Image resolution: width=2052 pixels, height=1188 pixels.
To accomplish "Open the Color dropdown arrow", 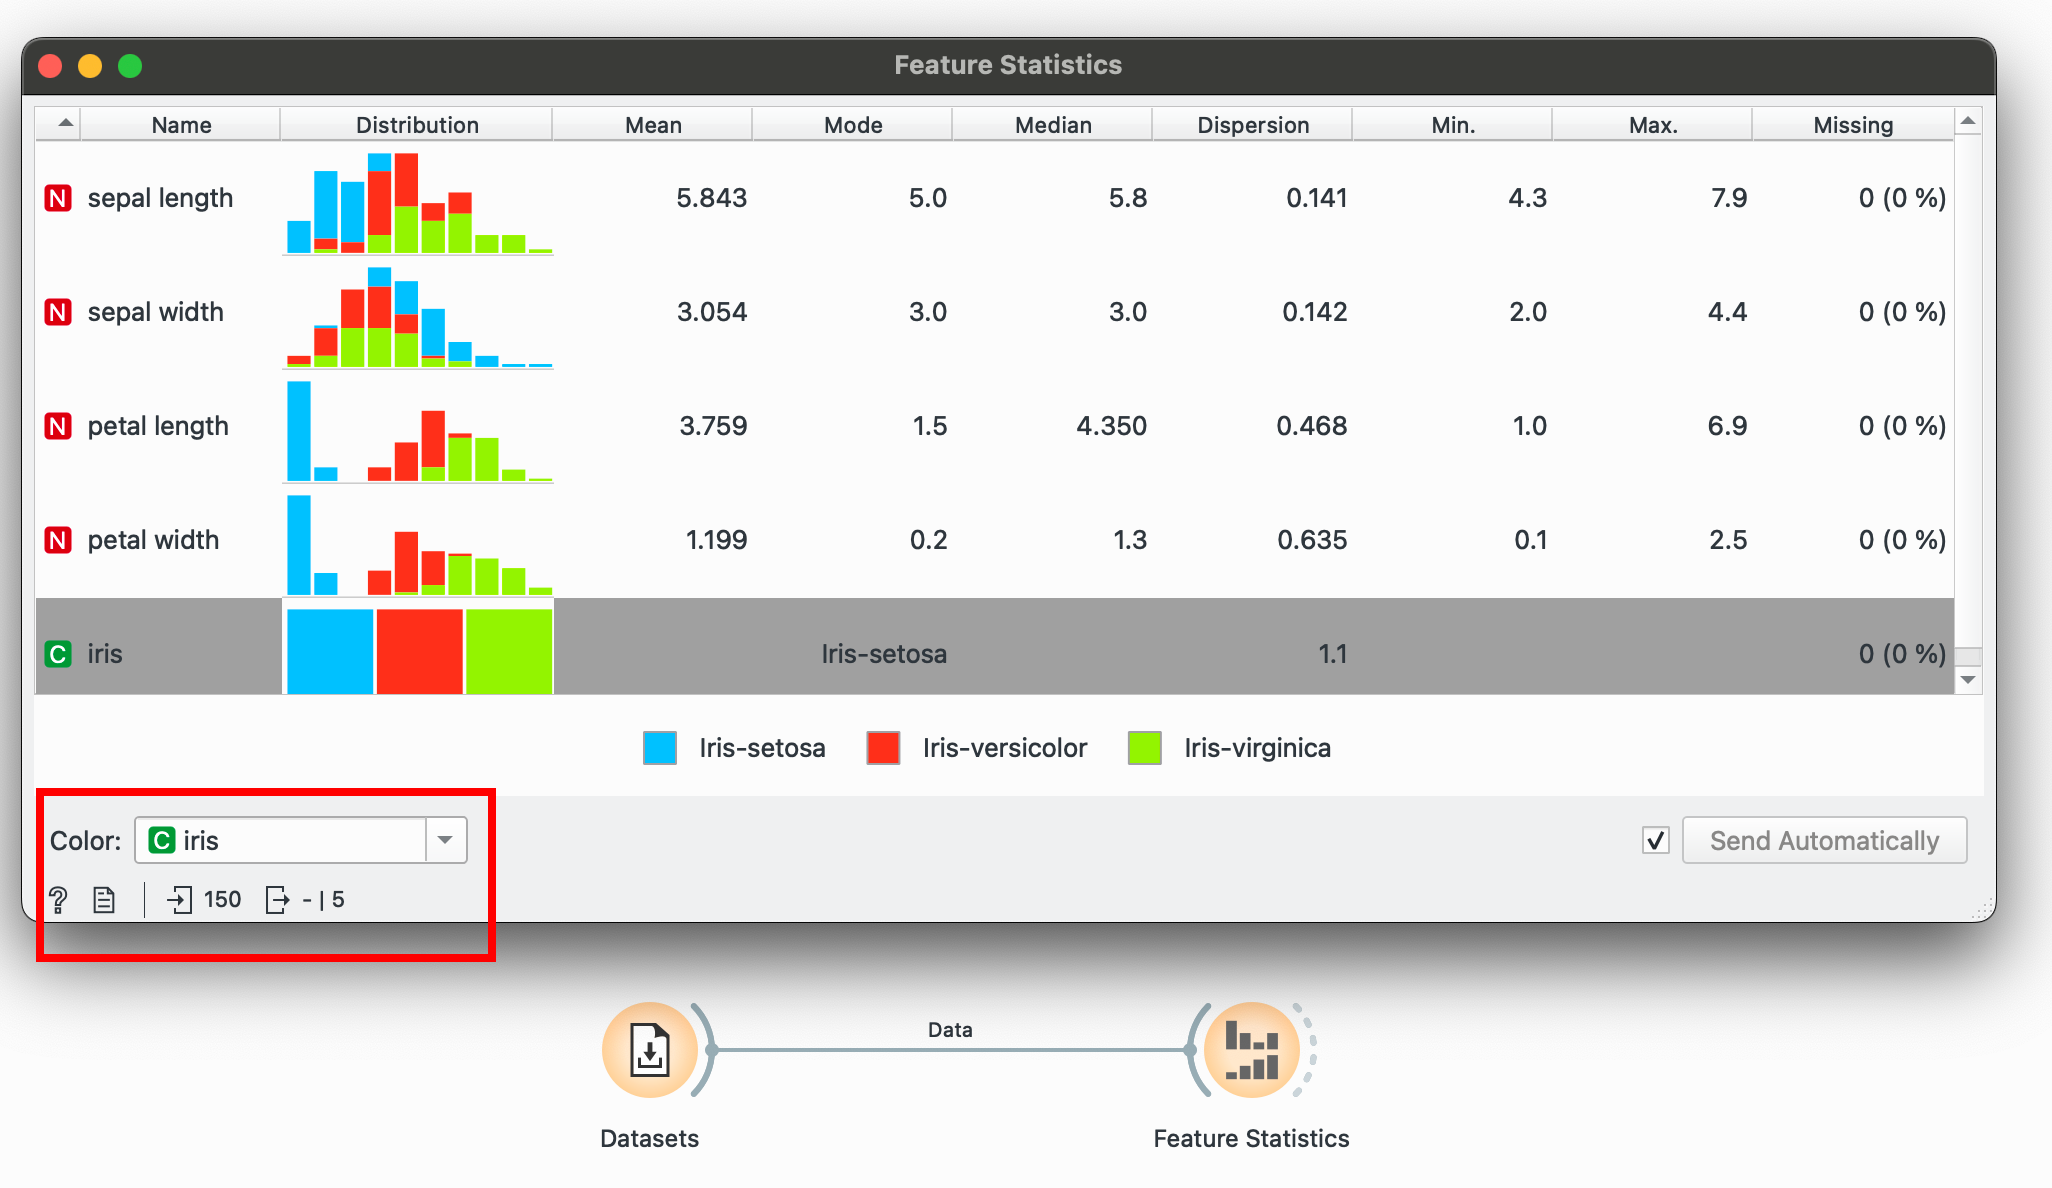I will 446,840.
